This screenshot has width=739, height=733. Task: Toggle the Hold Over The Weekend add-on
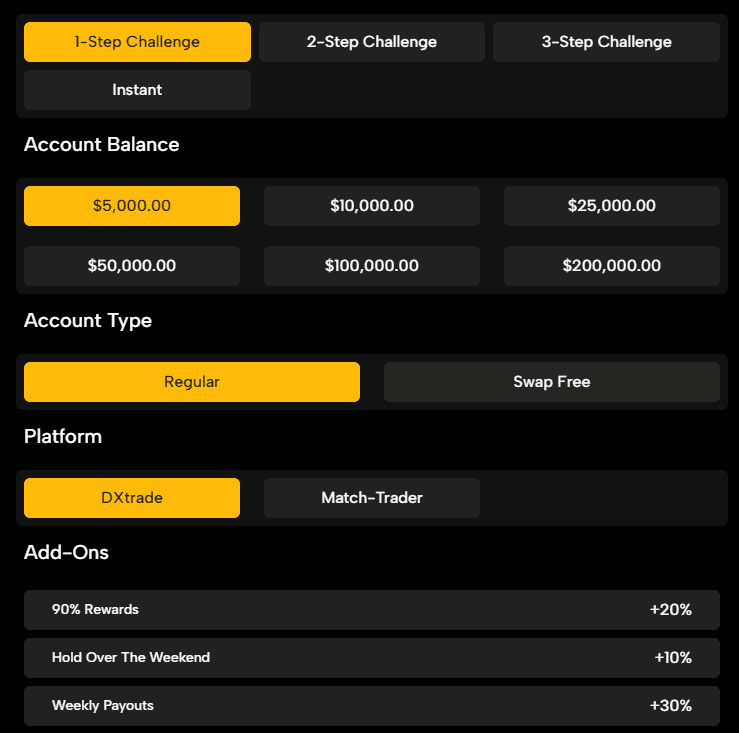pyautogui.click(x=131, y=658)
